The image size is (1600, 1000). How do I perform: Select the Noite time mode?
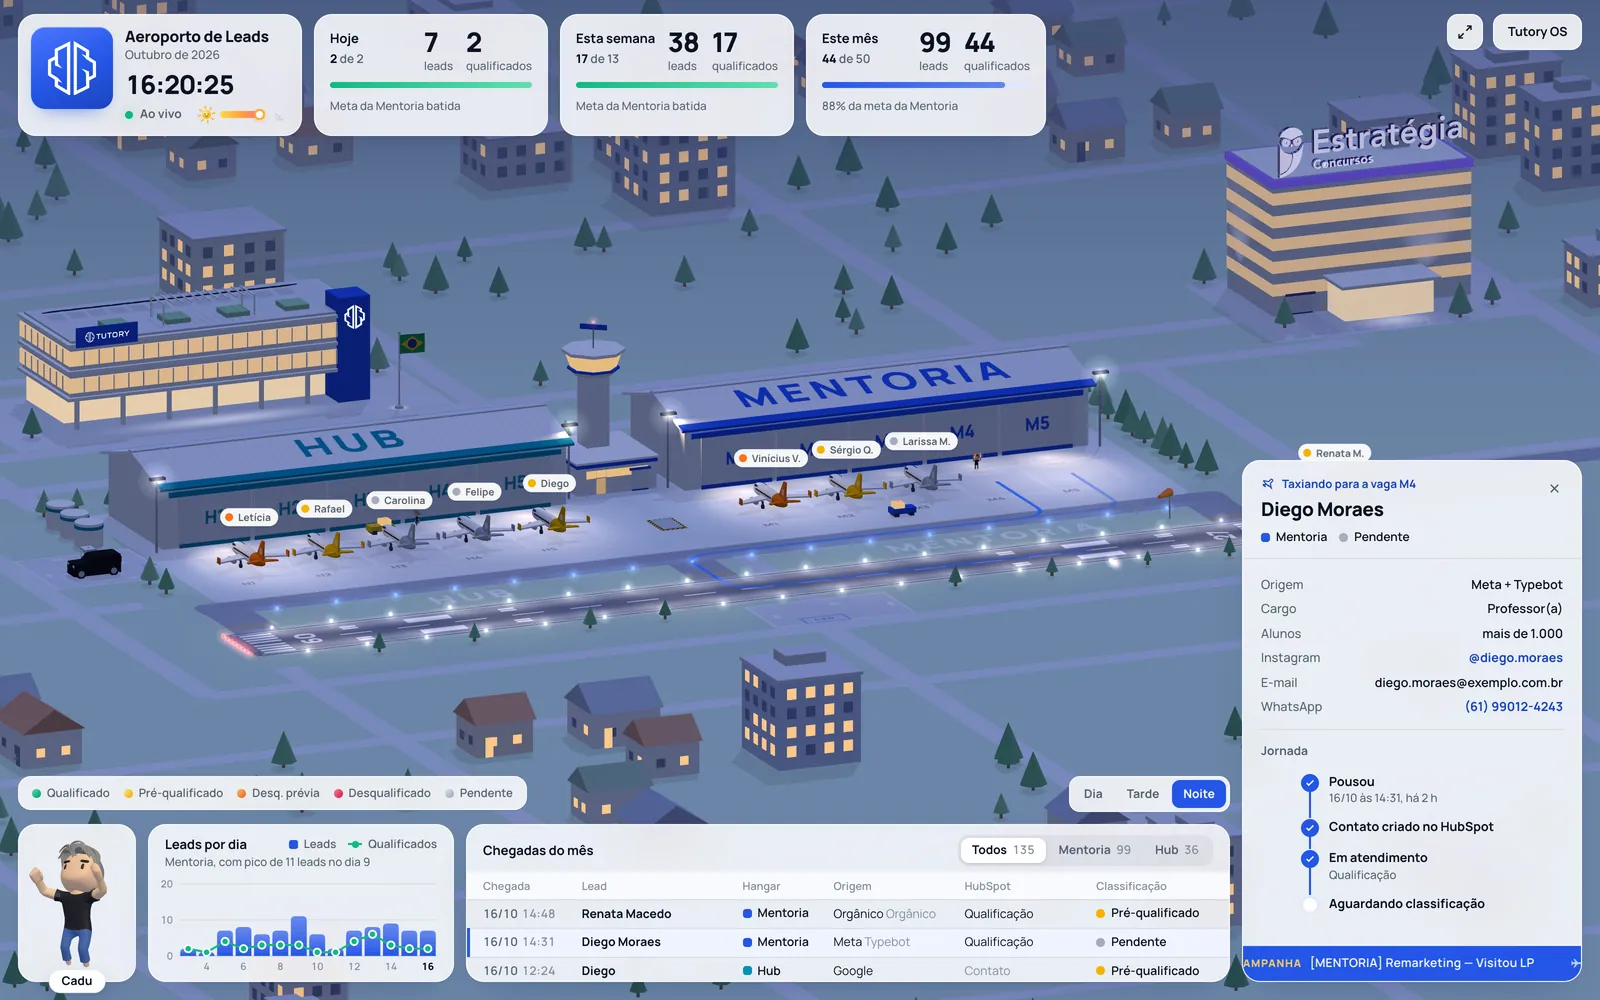click(x=1199, y=794)
